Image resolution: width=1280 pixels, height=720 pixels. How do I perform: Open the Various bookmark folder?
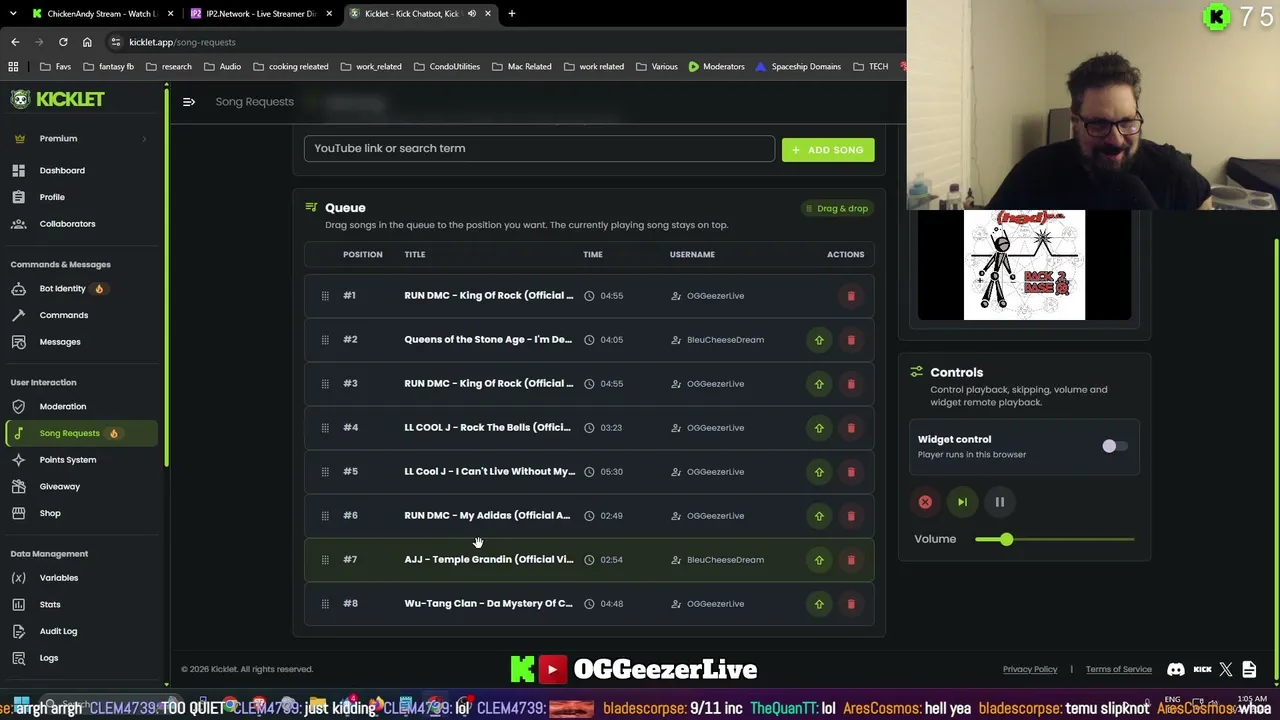(657, 67)
